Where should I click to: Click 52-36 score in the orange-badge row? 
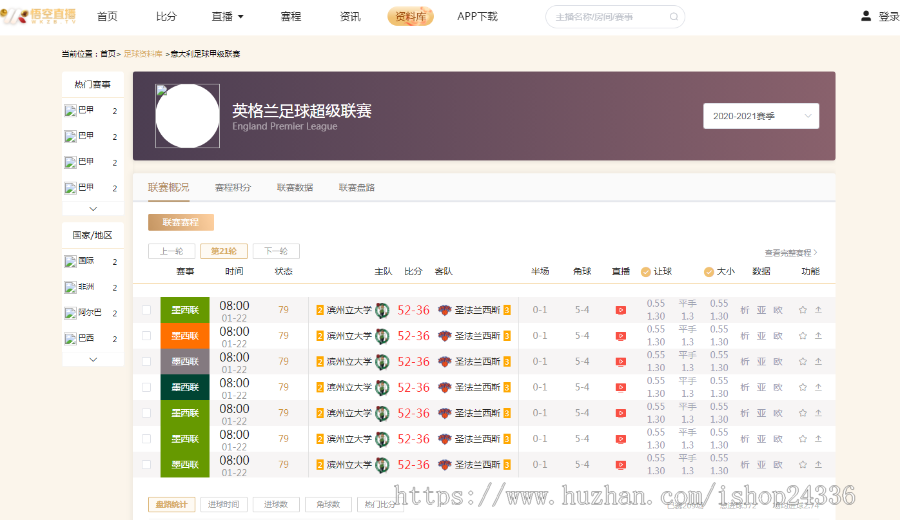[x=413, y=336]
